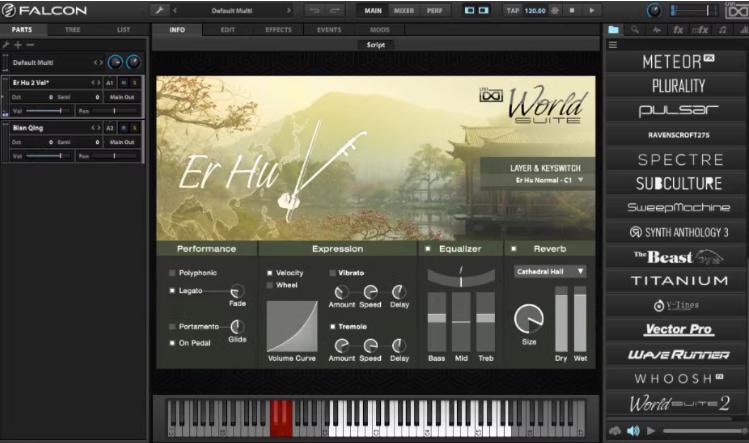
Task: Play the browser preview sample
Action: (651, 431)
